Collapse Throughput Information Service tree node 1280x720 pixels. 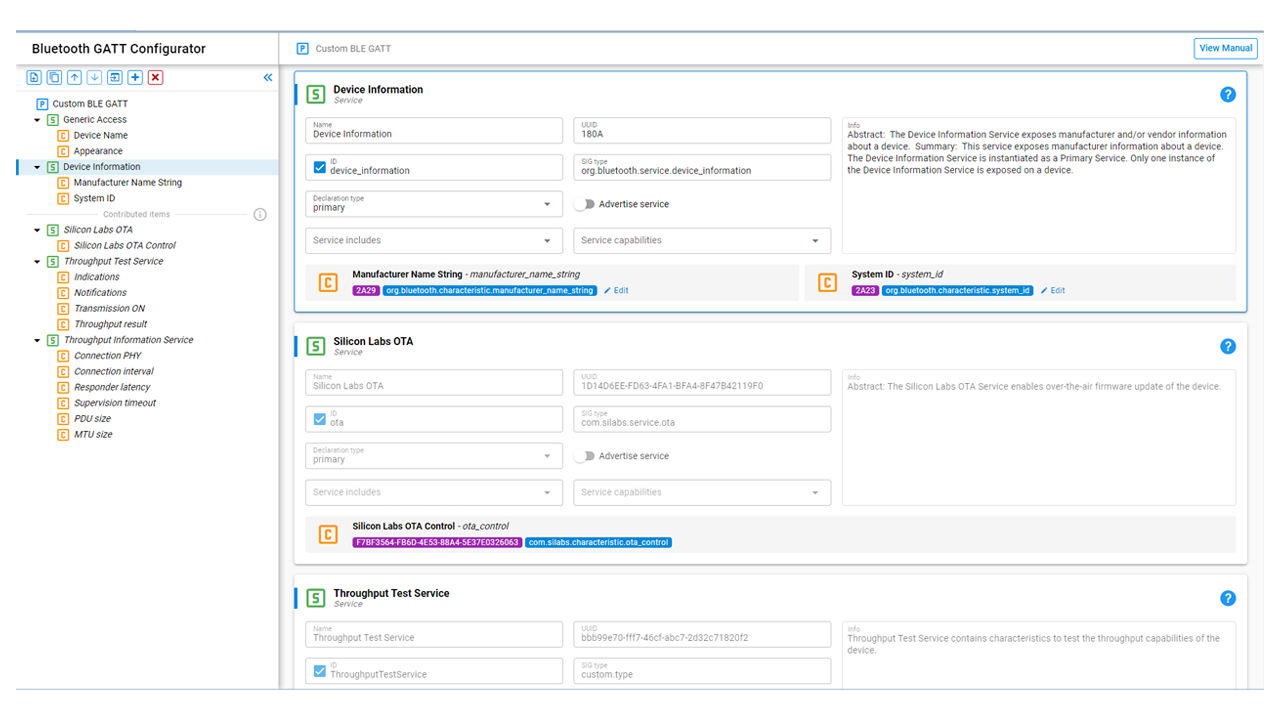pyautogui.click(x=37, y=340)
